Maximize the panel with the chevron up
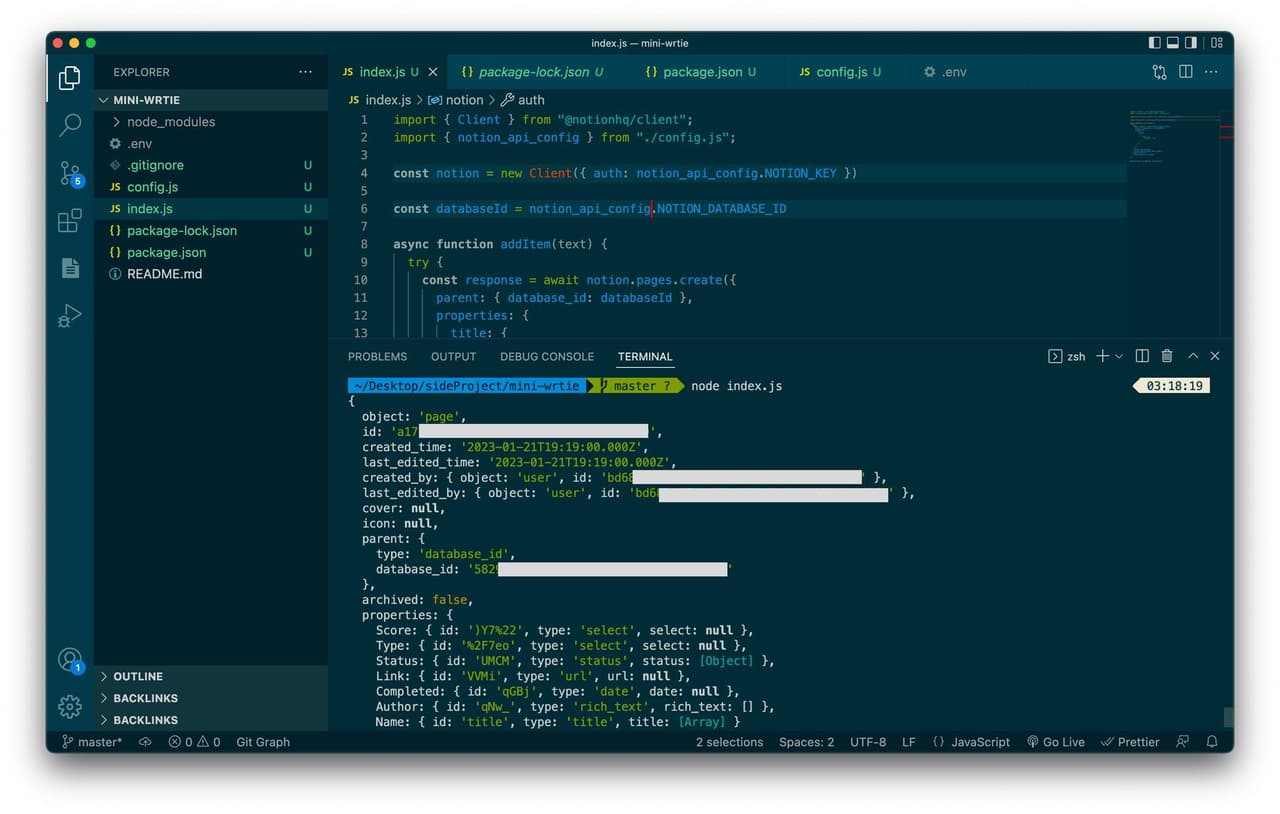The height and width of the screenshot is (814, 1280). 1192,356
